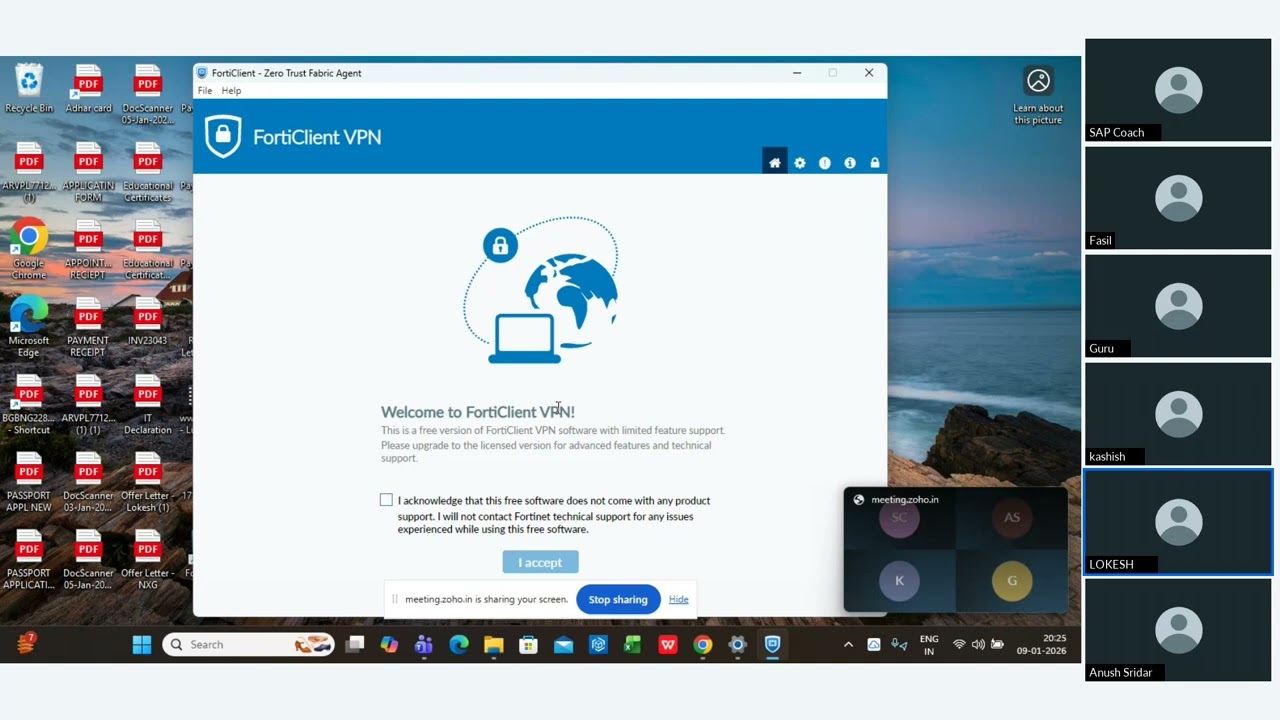Open Microsoft Store on the taskbar
Screen dimensions: 1280x720
(529, 645)
